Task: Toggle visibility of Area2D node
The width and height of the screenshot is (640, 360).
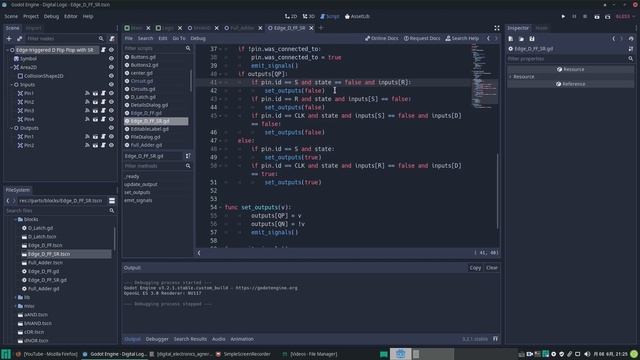Action: tap(111, 67)
